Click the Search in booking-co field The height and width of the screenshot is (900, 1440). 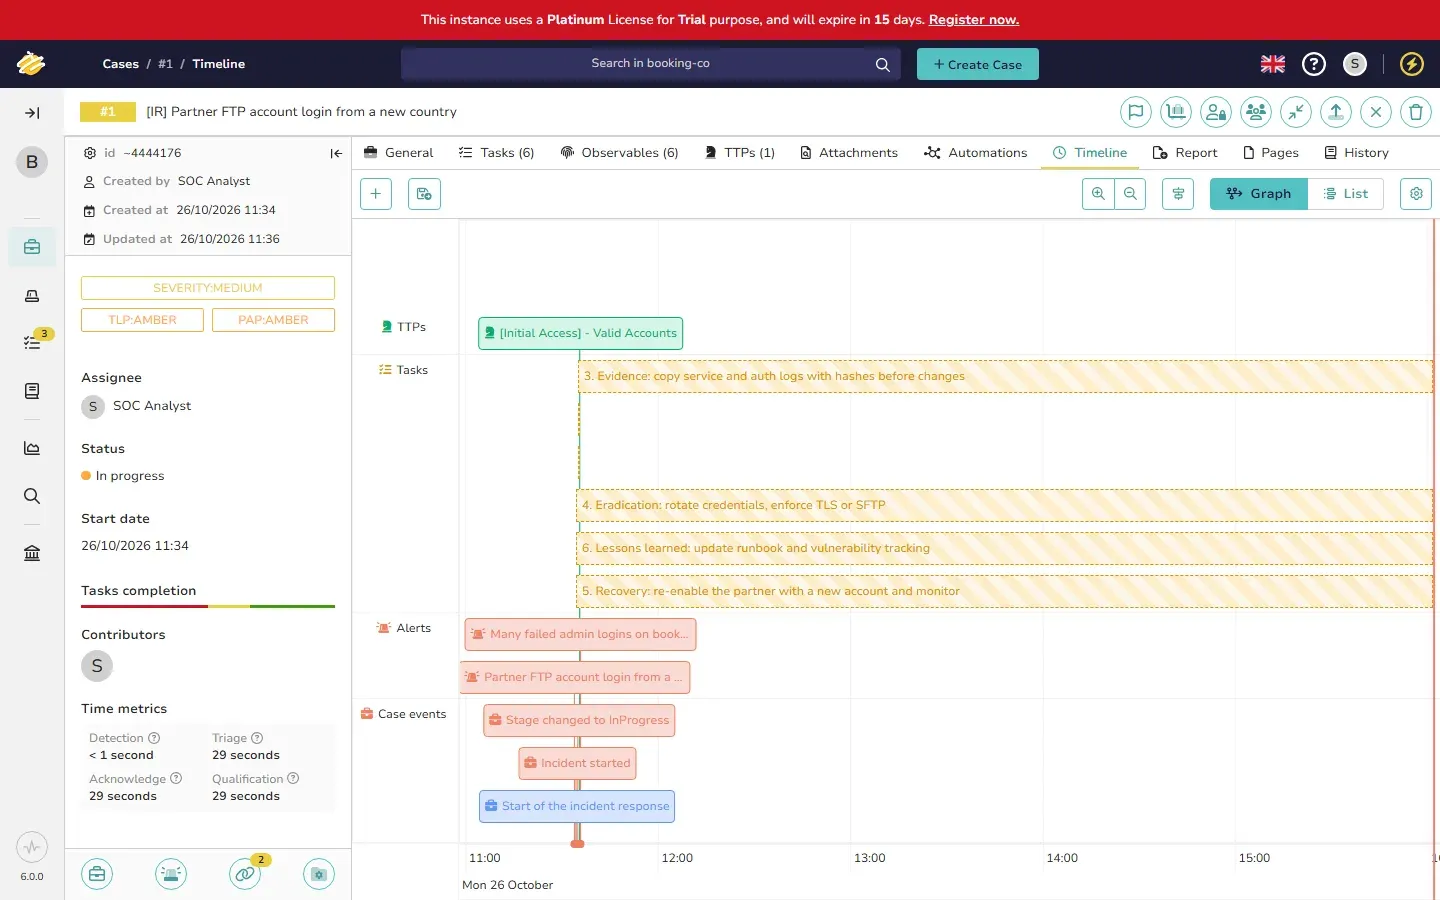click(x=650, y=64)
